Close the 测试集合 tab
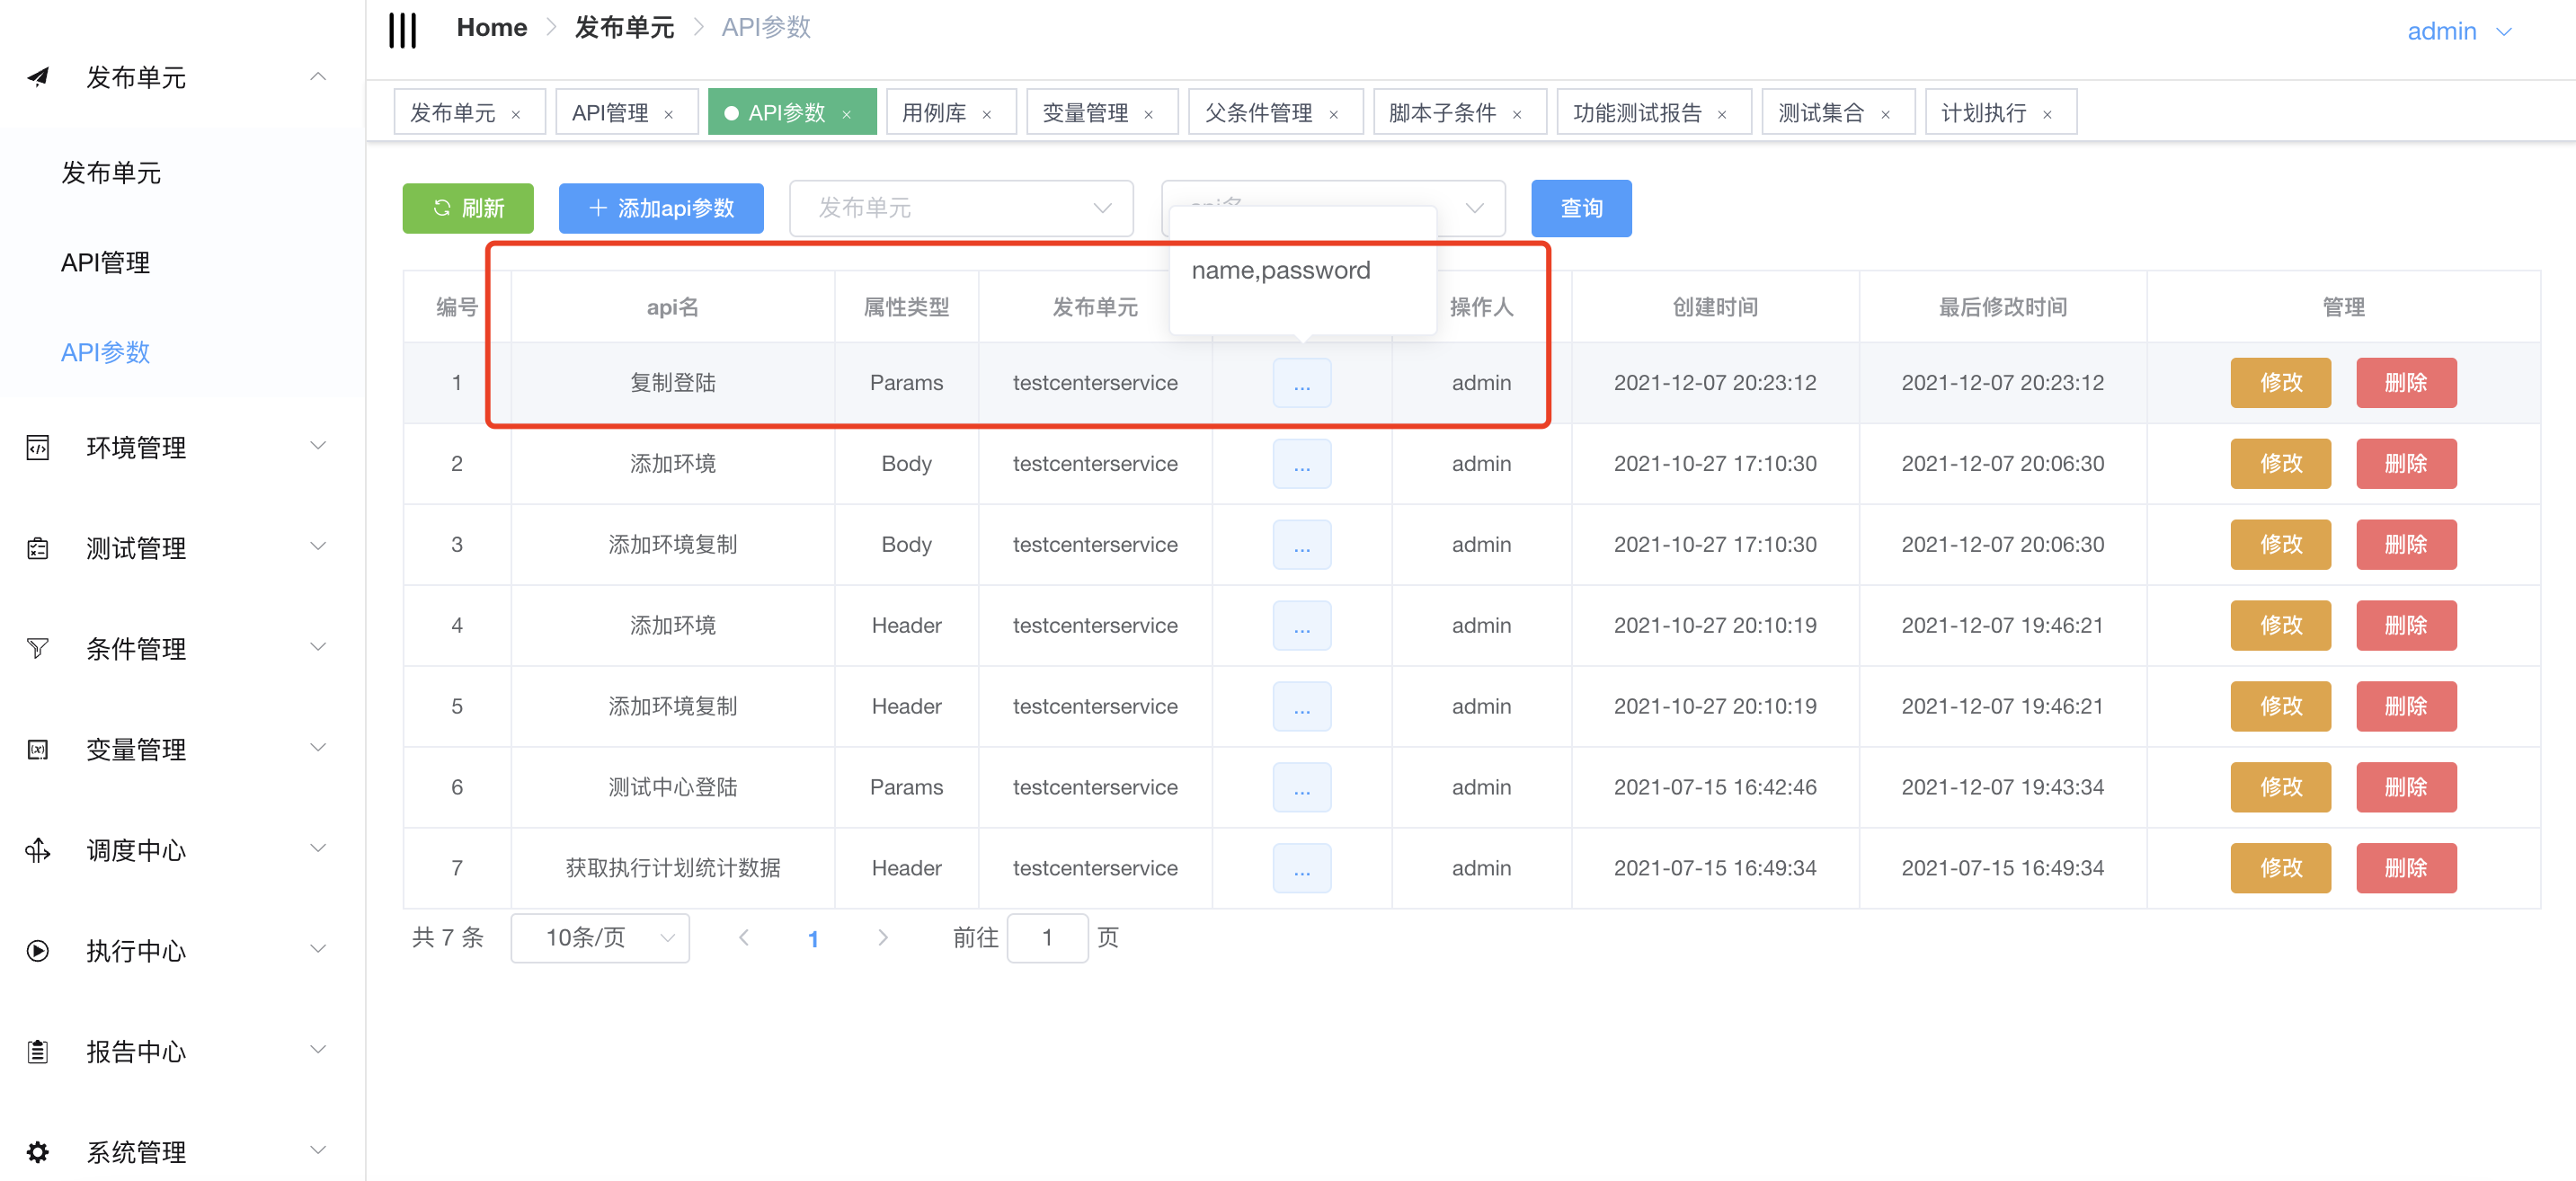 pyautogui.click(x=1886, y=114)
